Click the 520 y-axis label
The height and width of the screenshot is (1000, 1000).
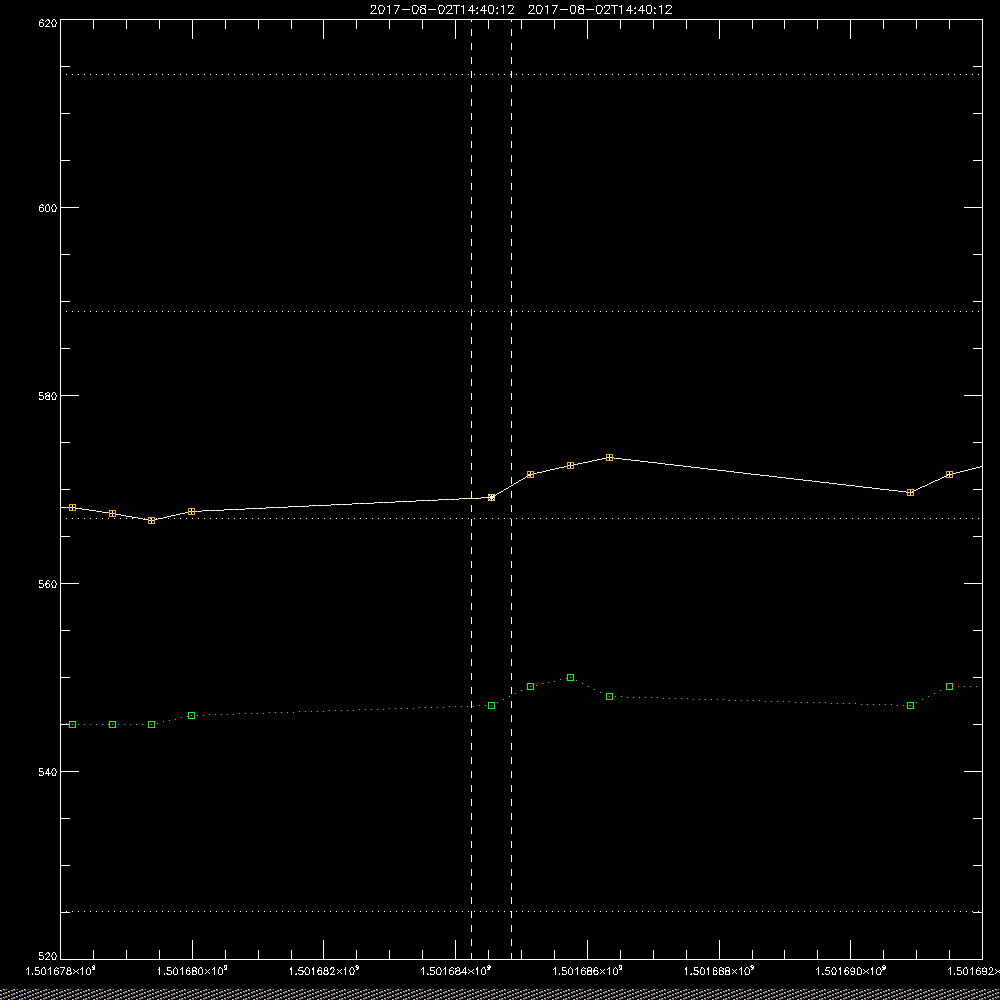pos(49,957)
